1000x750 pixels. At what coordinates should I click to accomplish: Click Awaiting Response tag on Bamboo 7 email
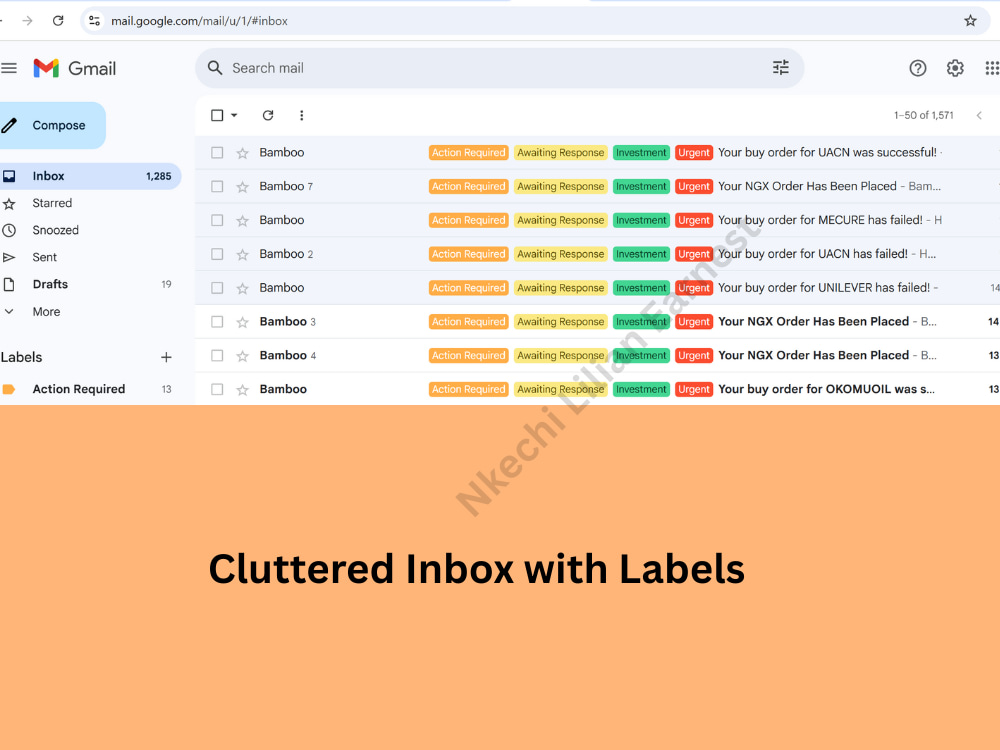click(x=561, y=186)
